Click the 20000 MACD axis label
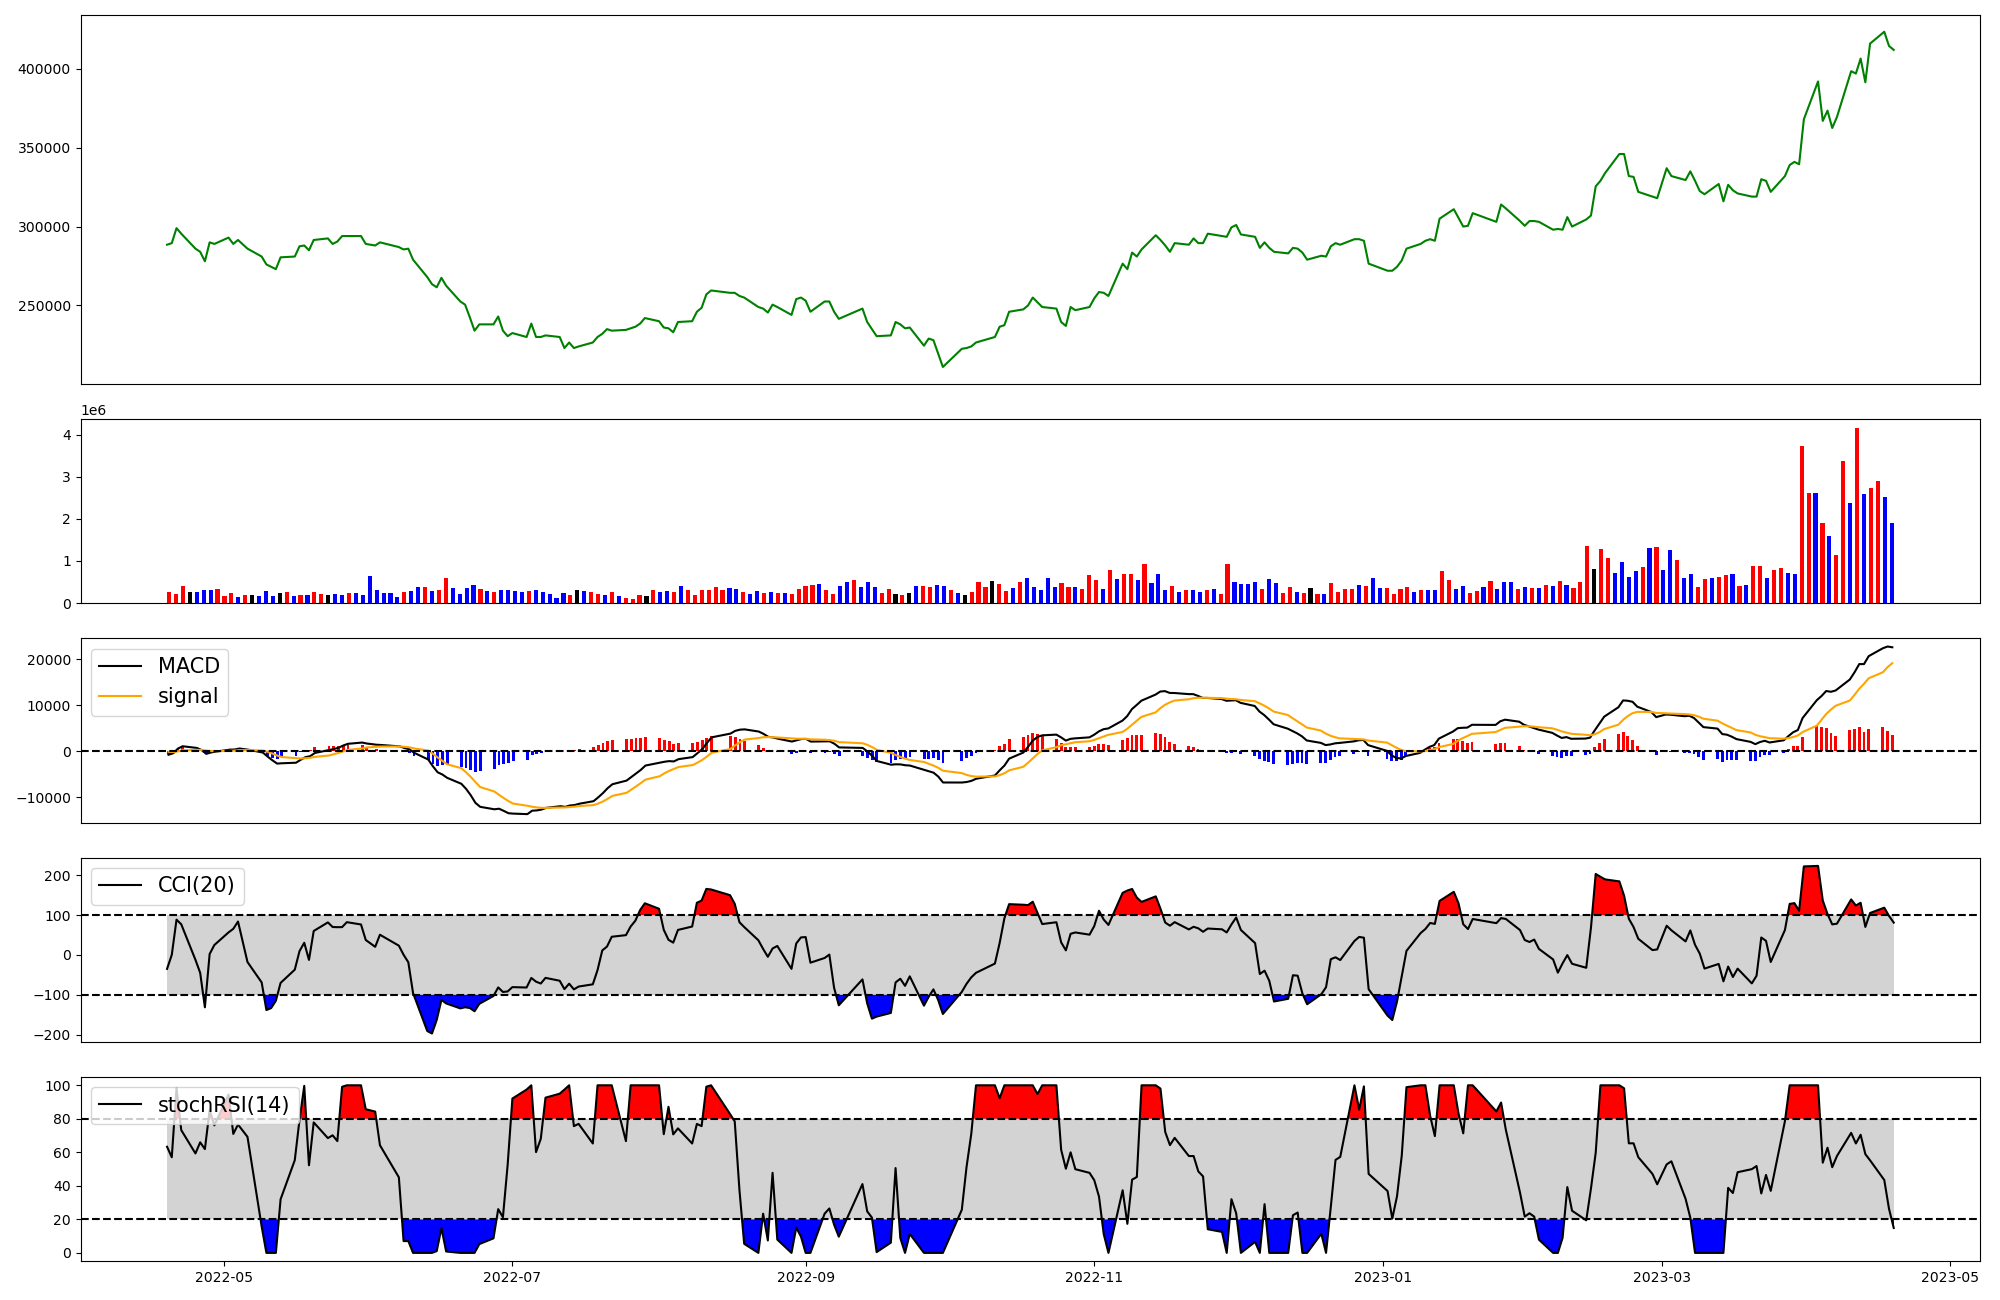 coord(48,660)
